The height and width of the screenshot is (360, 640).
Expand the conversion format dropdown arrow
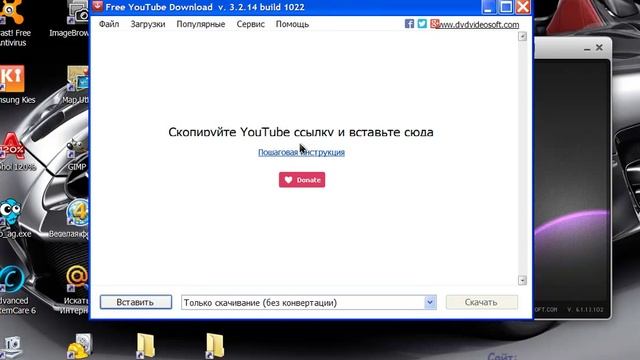click(x=430, y=302)
